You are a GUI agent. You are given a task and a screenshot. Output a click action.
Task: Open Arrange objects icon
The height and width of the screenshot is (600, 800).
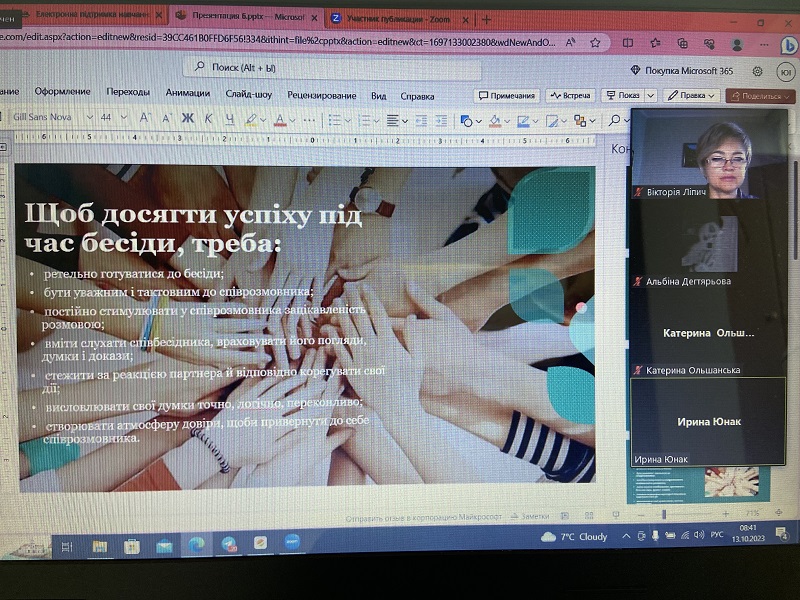580,121
